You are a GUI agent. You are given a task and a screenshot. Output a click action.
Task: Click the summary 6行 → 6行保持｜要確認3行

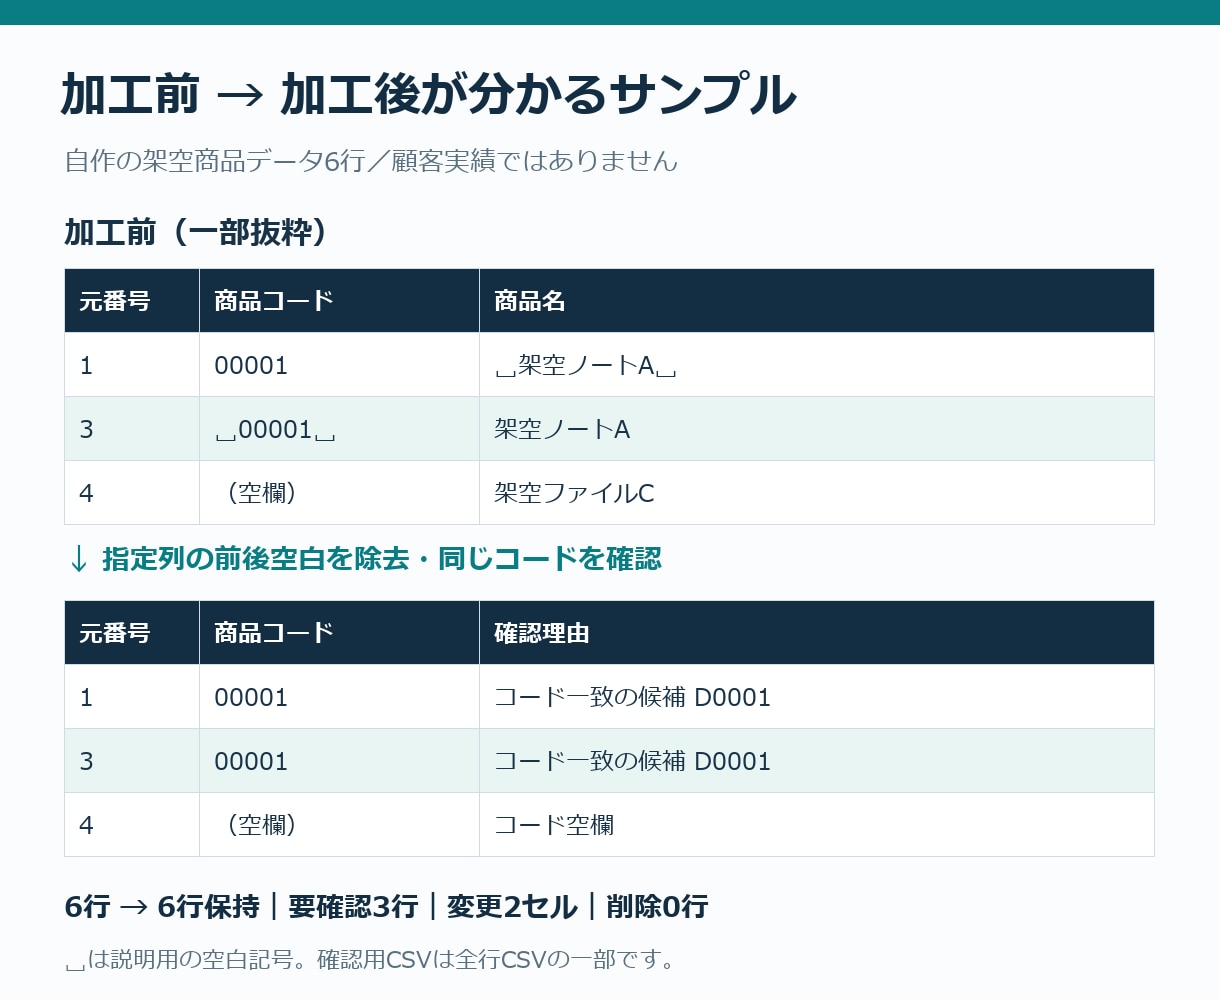(242, 907)
